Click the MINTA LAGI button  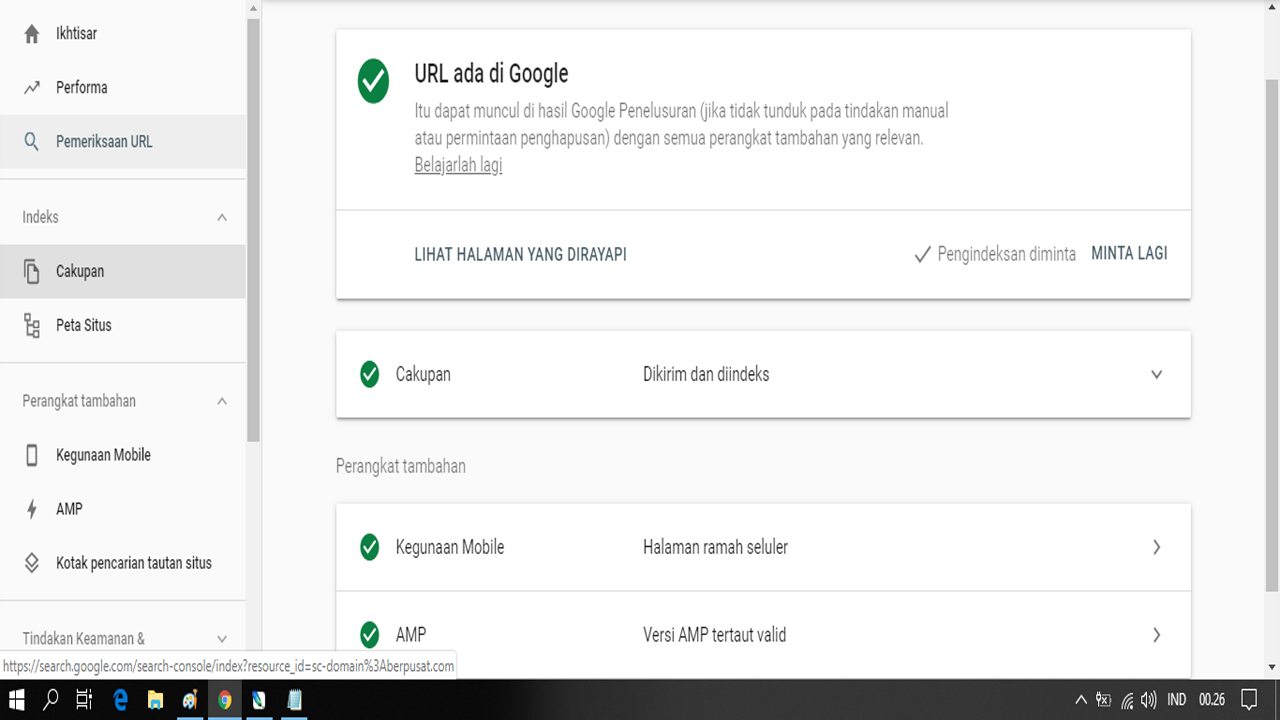coord(1128,253)
